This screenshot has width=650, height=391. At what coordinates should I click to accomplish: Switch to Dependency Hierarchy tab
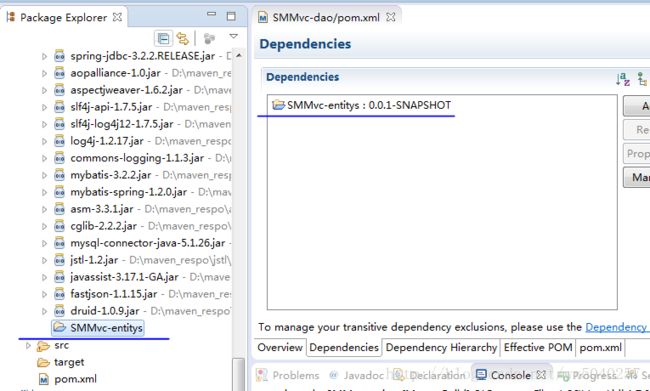[441, 347]
